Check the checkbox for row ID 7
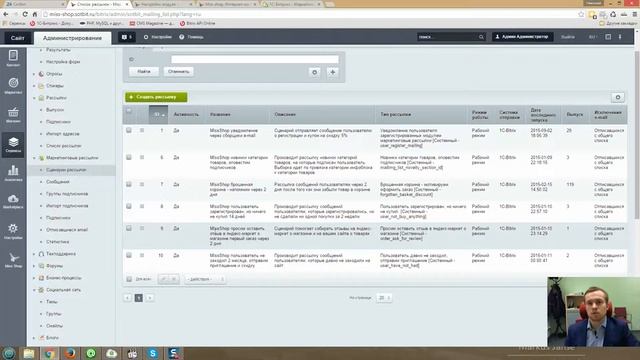 (x=129, y=184)
